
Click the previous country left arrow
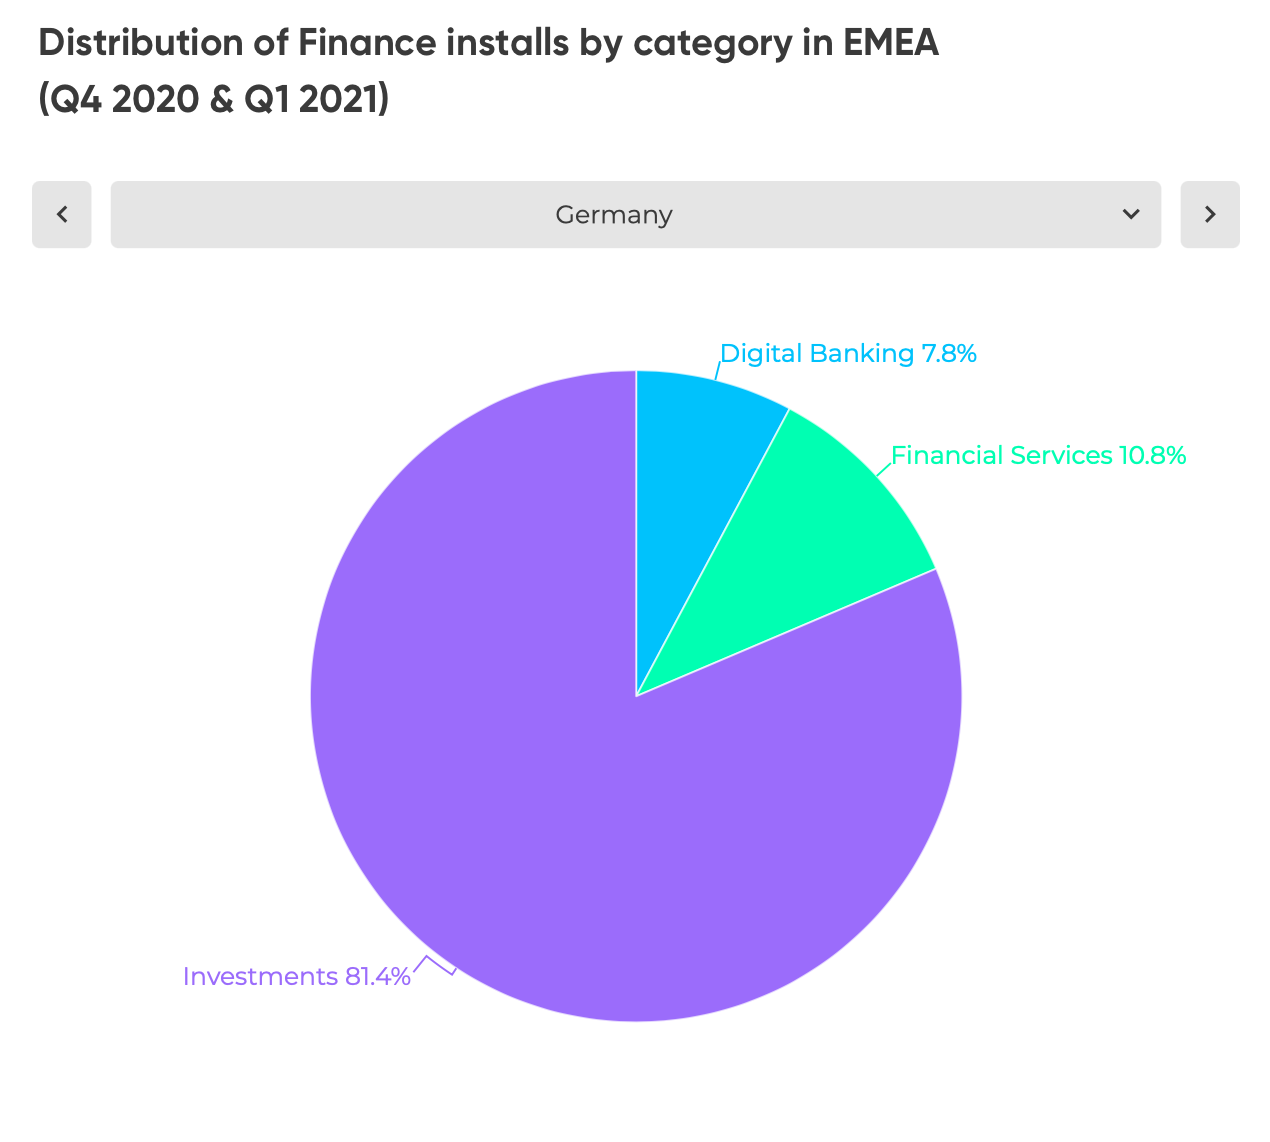(x=62, y=214)
